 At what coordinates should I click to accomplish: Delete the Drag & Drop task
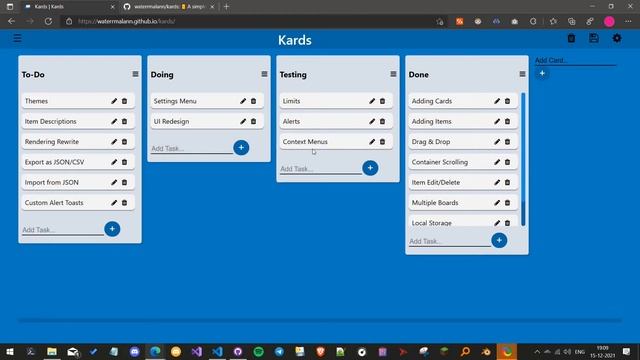[x=507, y=142]
